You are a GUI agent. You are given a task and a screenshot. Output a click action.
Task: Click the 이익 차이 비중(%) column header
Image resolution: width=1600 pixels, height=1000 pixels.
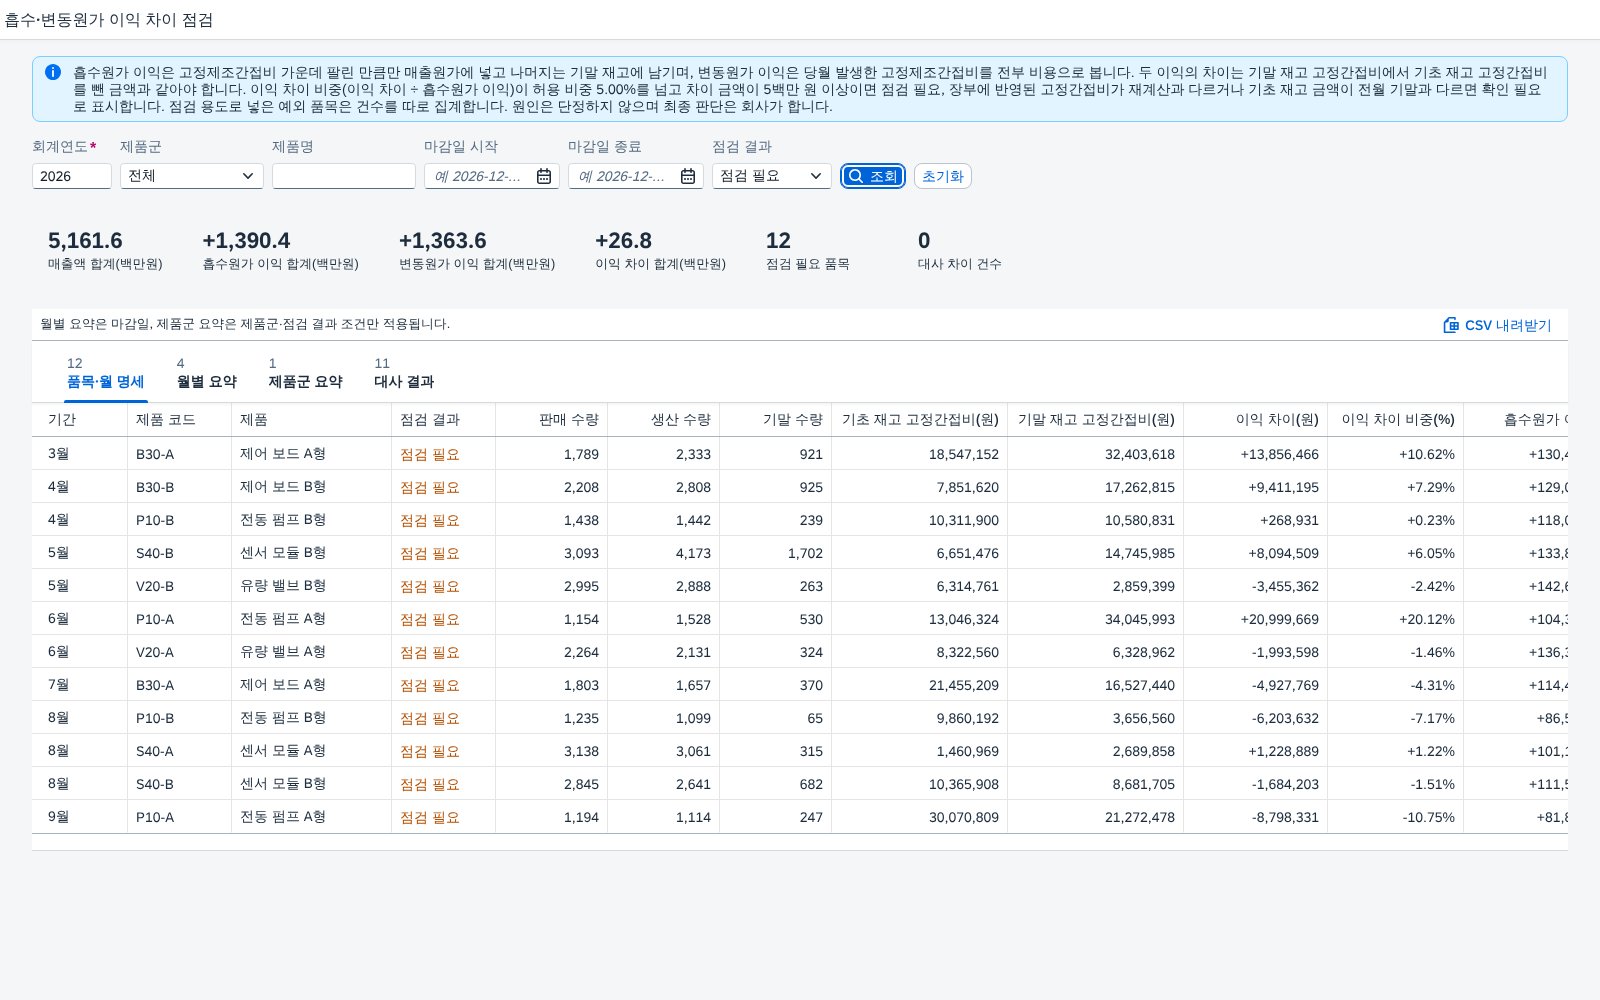click(x=1396, y=420)
